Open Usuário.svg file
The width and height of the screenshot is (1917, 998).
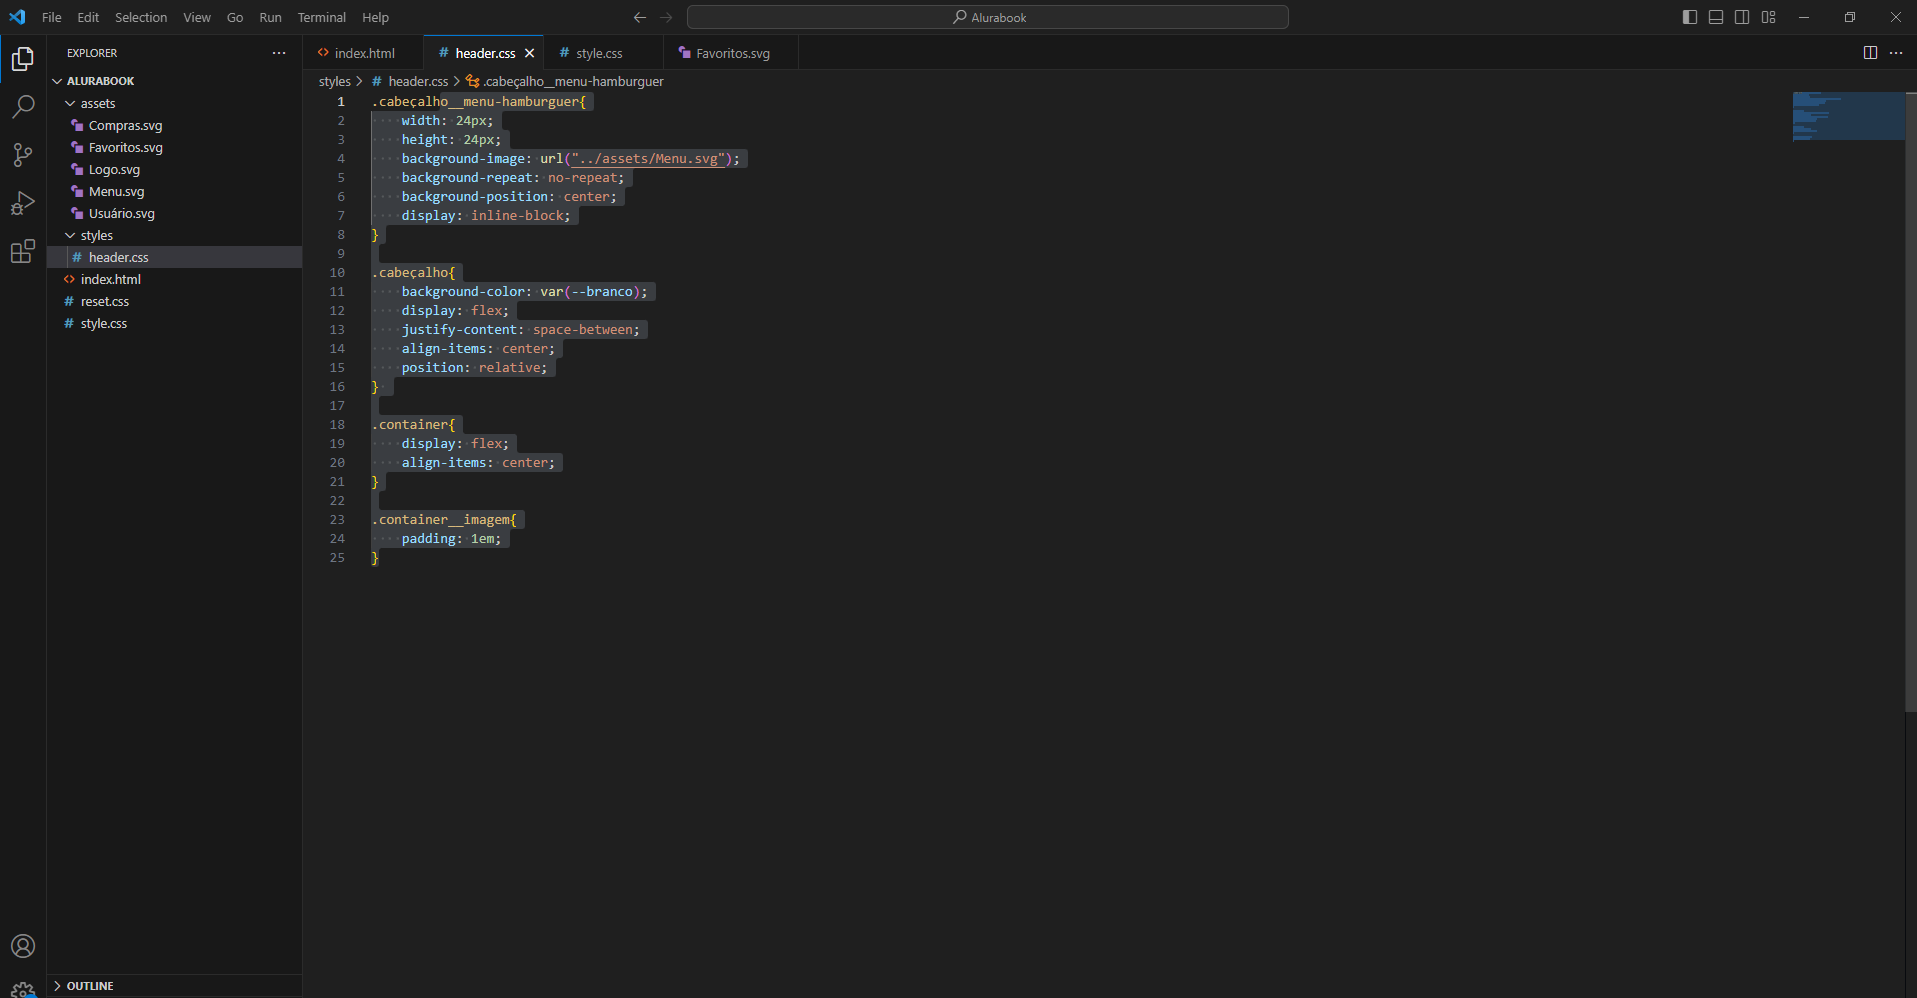[121, 213]
